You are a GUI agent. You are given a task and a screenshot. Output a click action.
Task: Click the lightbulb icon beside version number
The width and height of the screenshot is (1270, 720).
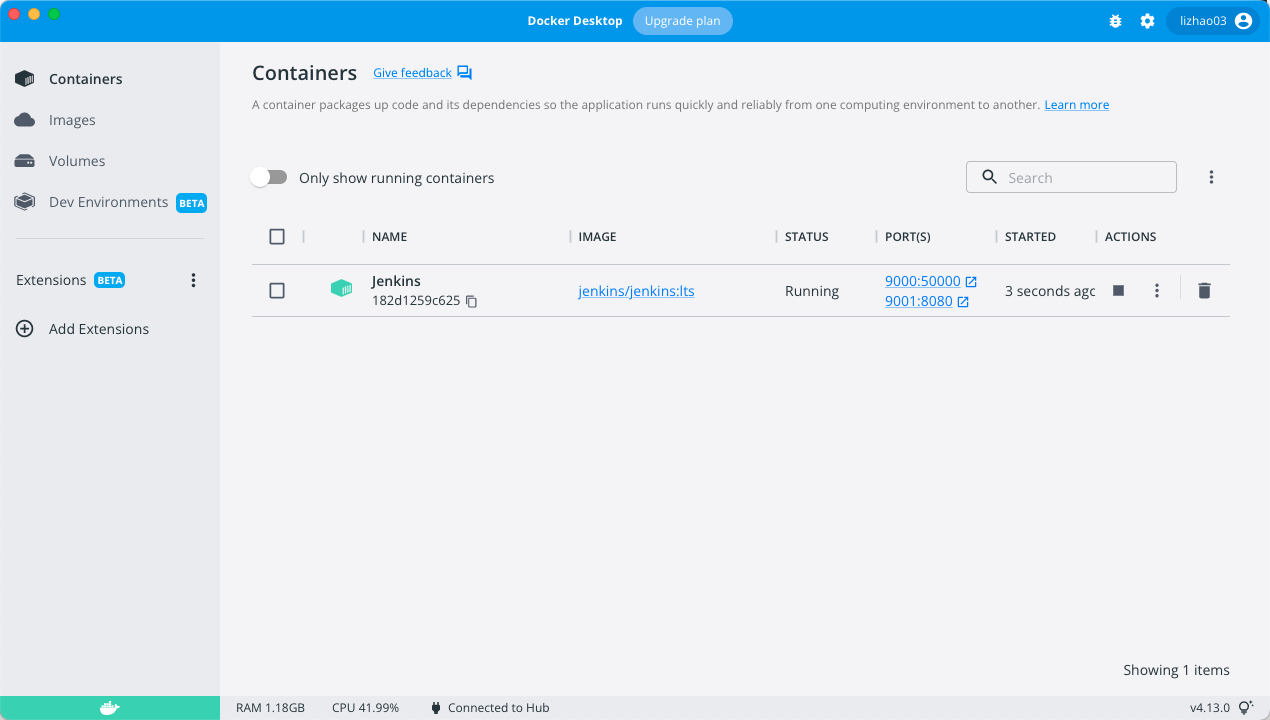1246,707
